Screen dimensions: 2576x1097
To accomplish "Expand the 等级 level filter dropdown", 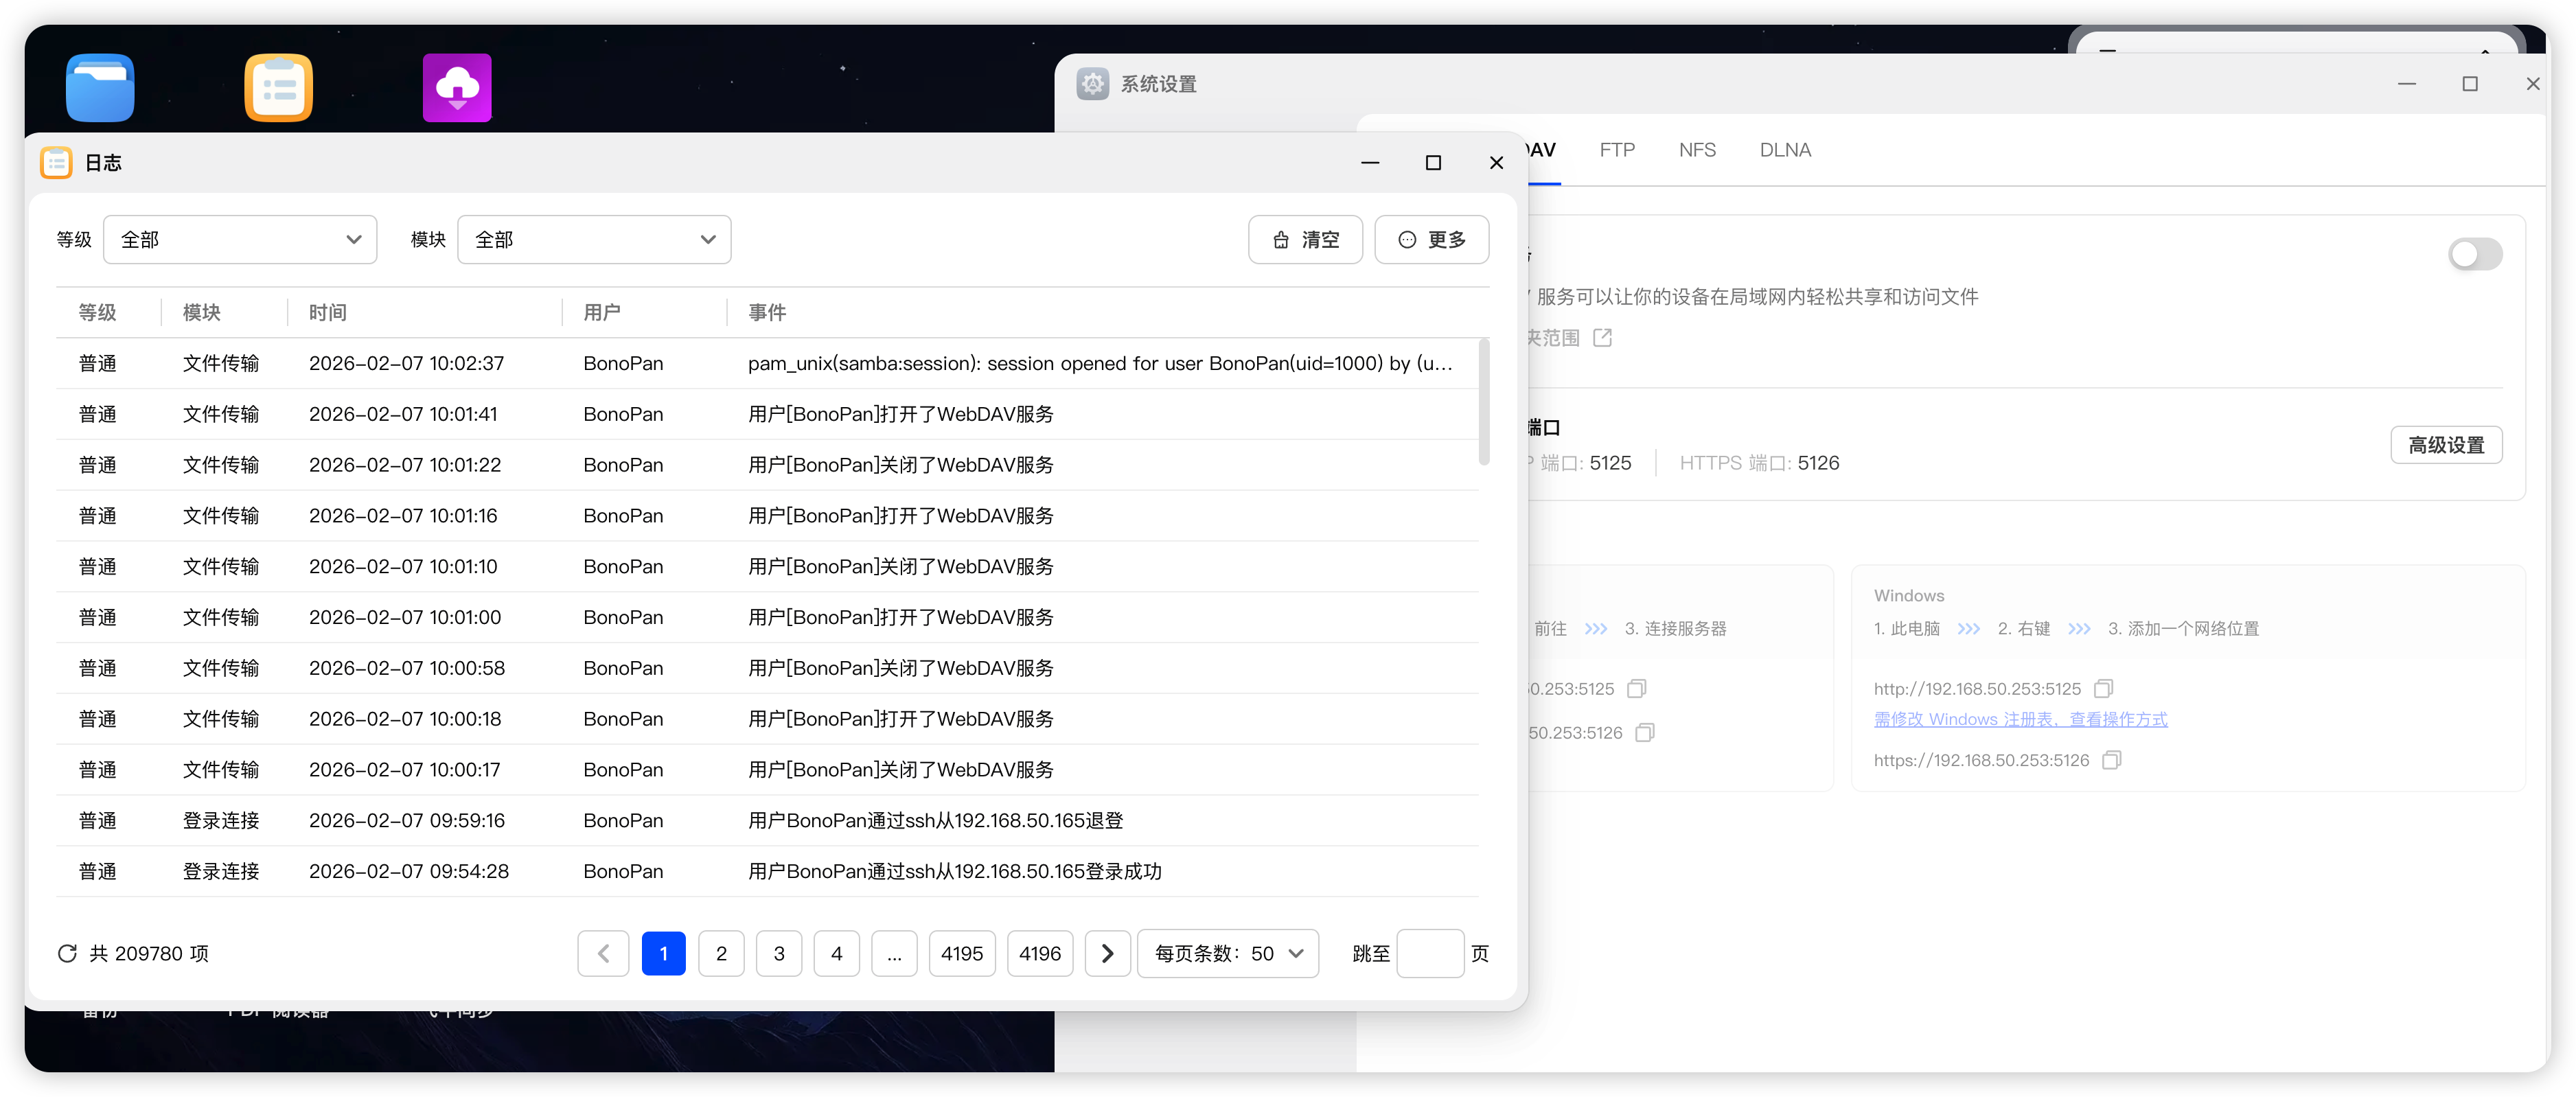I will pyautogui.click(x=240, y=239).
